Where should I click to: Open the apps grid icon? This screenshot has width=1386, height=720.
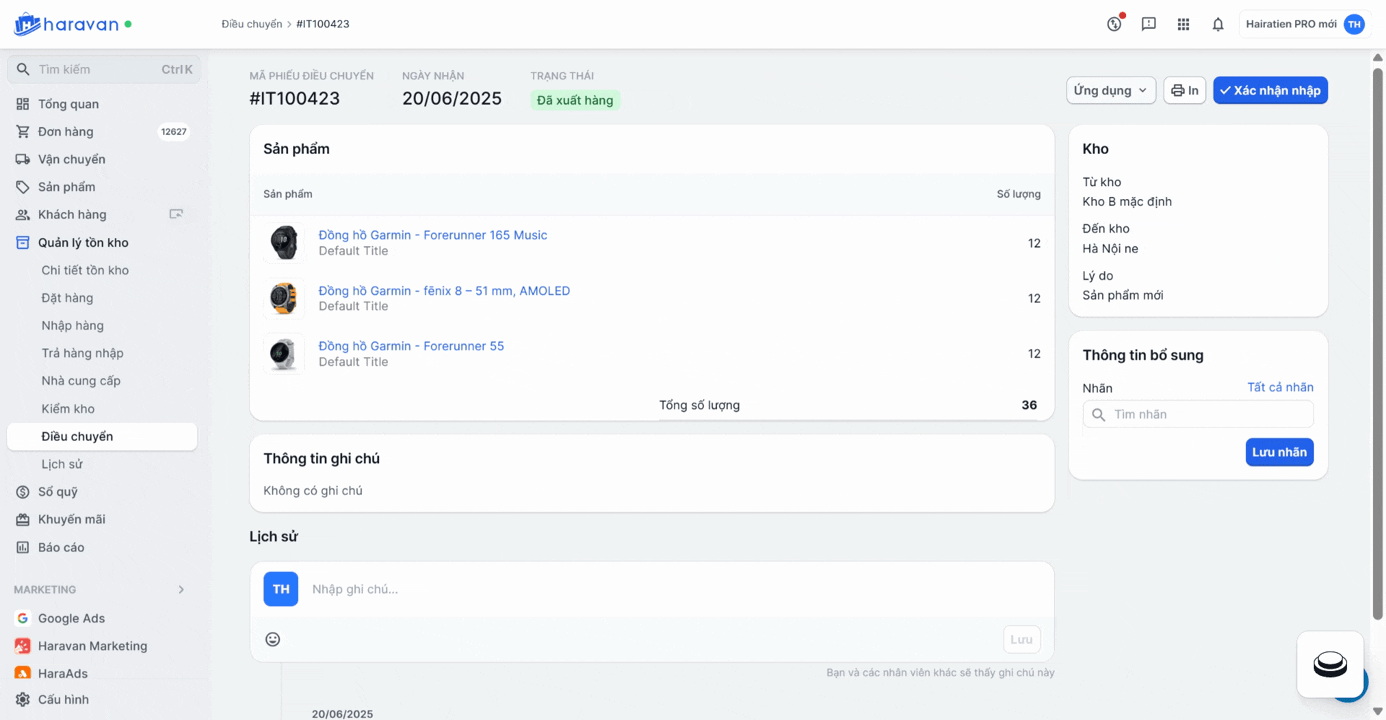point(1183,24)
